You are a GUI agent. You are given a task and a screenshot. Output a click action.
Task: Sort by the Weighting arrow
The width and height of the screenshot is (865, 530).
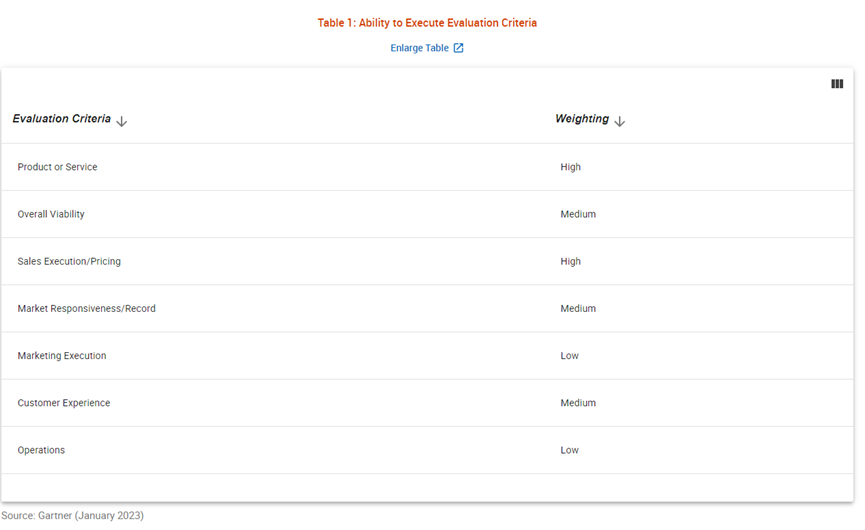(x=620, y=121)
